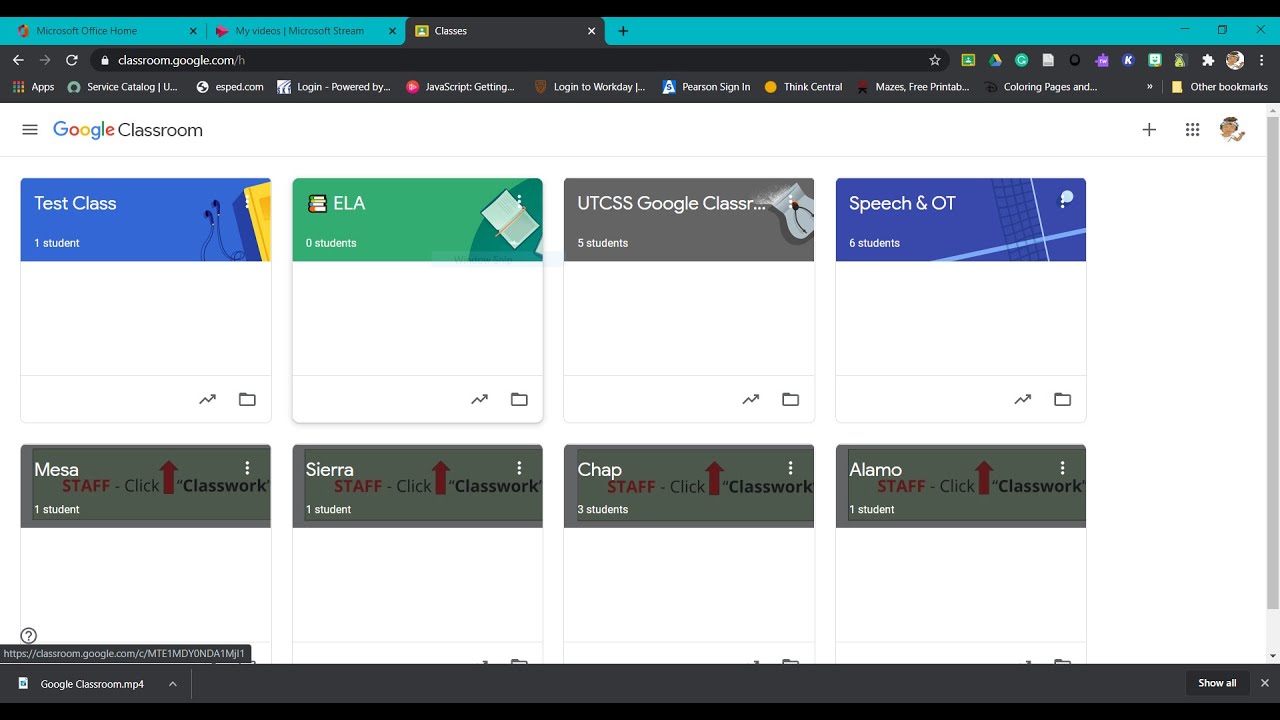Expand options arrow for Google Classroom.mp4 download
This screenshot has width=1280, height=720.
point(172,684)
